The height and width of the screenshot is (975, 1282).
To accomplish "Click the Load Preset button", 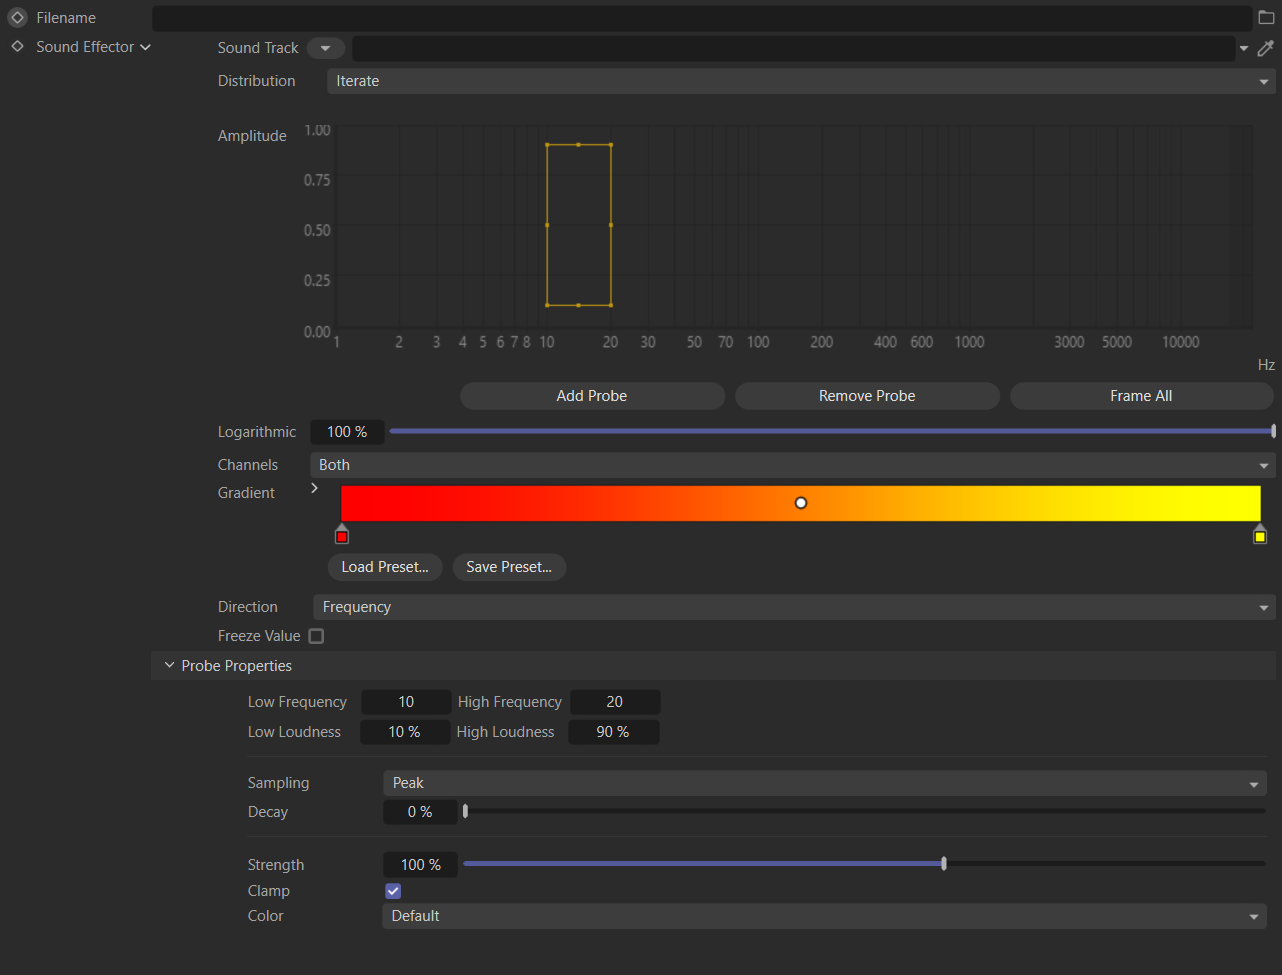I will point(385,567).
